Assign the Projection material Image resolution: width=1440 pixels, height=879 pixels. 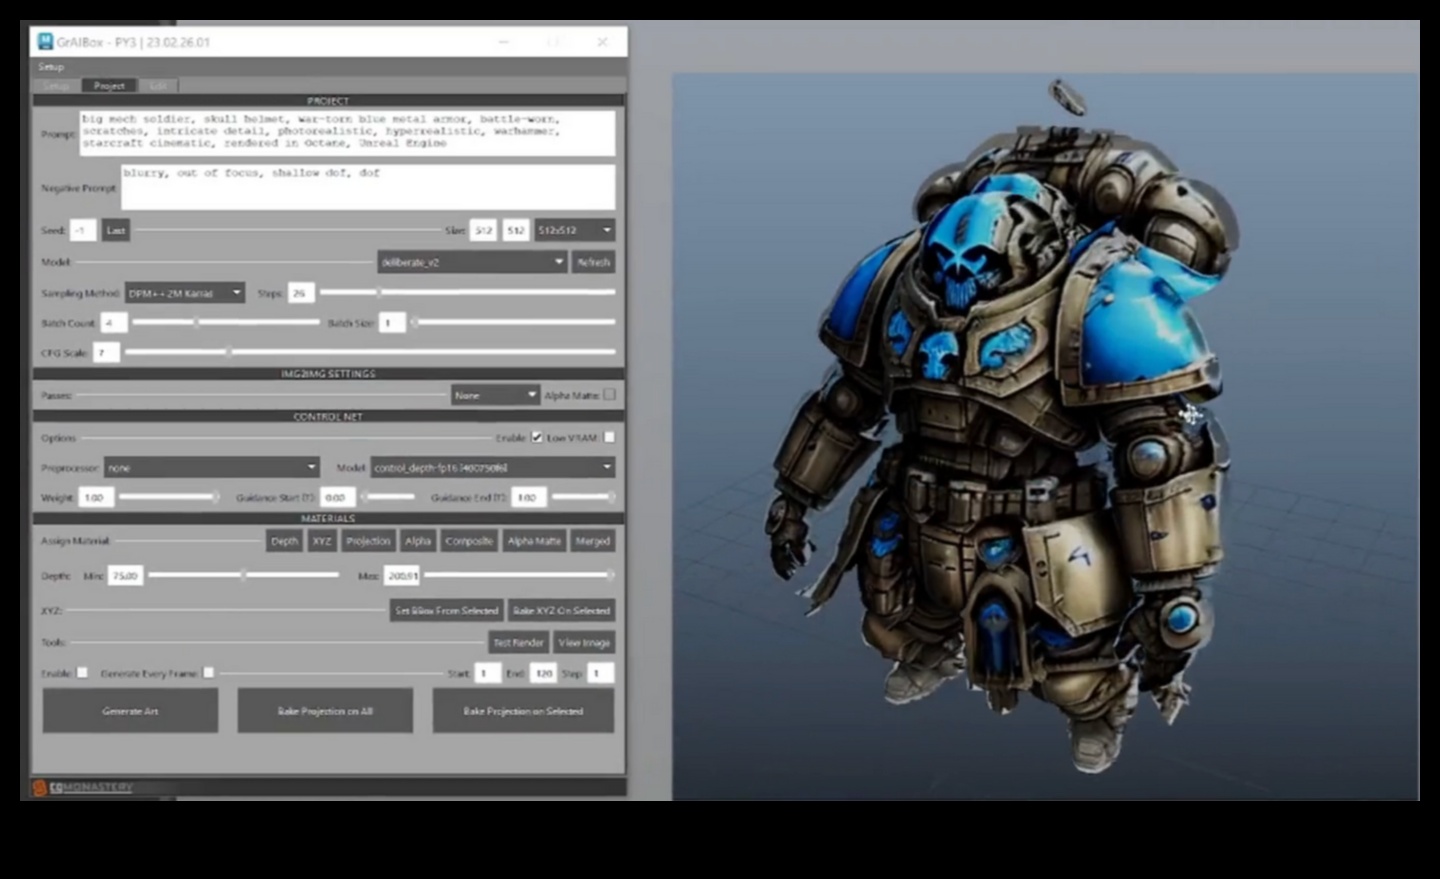(x=368, y=540)
